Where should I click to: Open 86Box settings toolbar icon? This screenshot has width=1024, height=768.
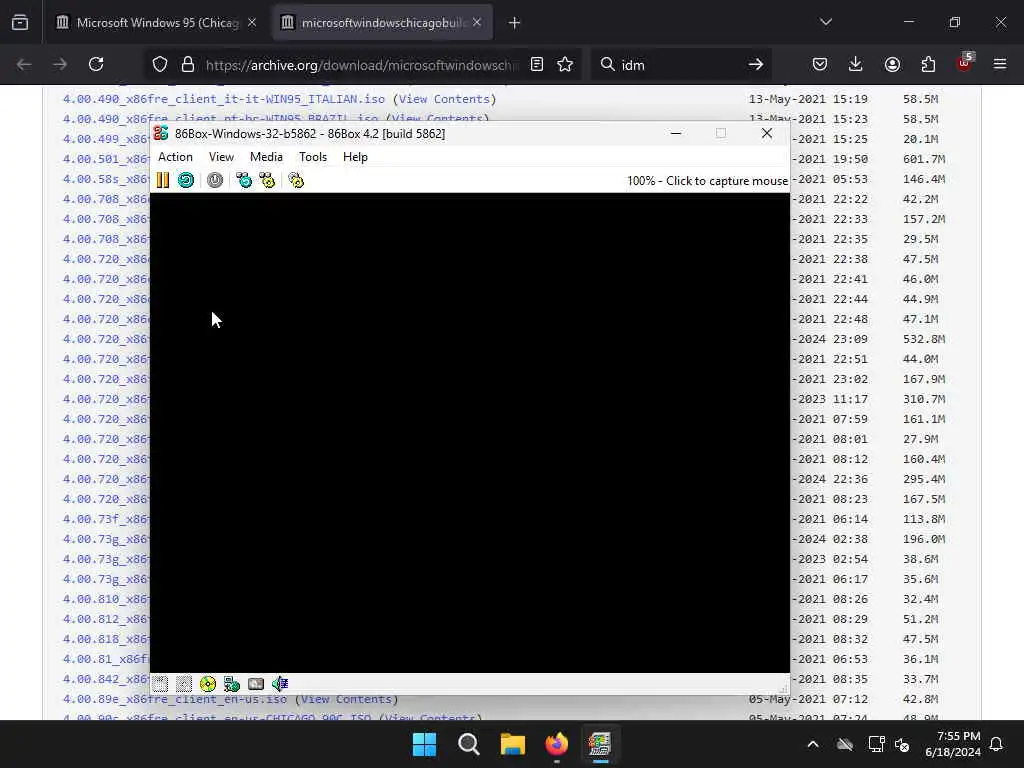(x=296, y=180)
